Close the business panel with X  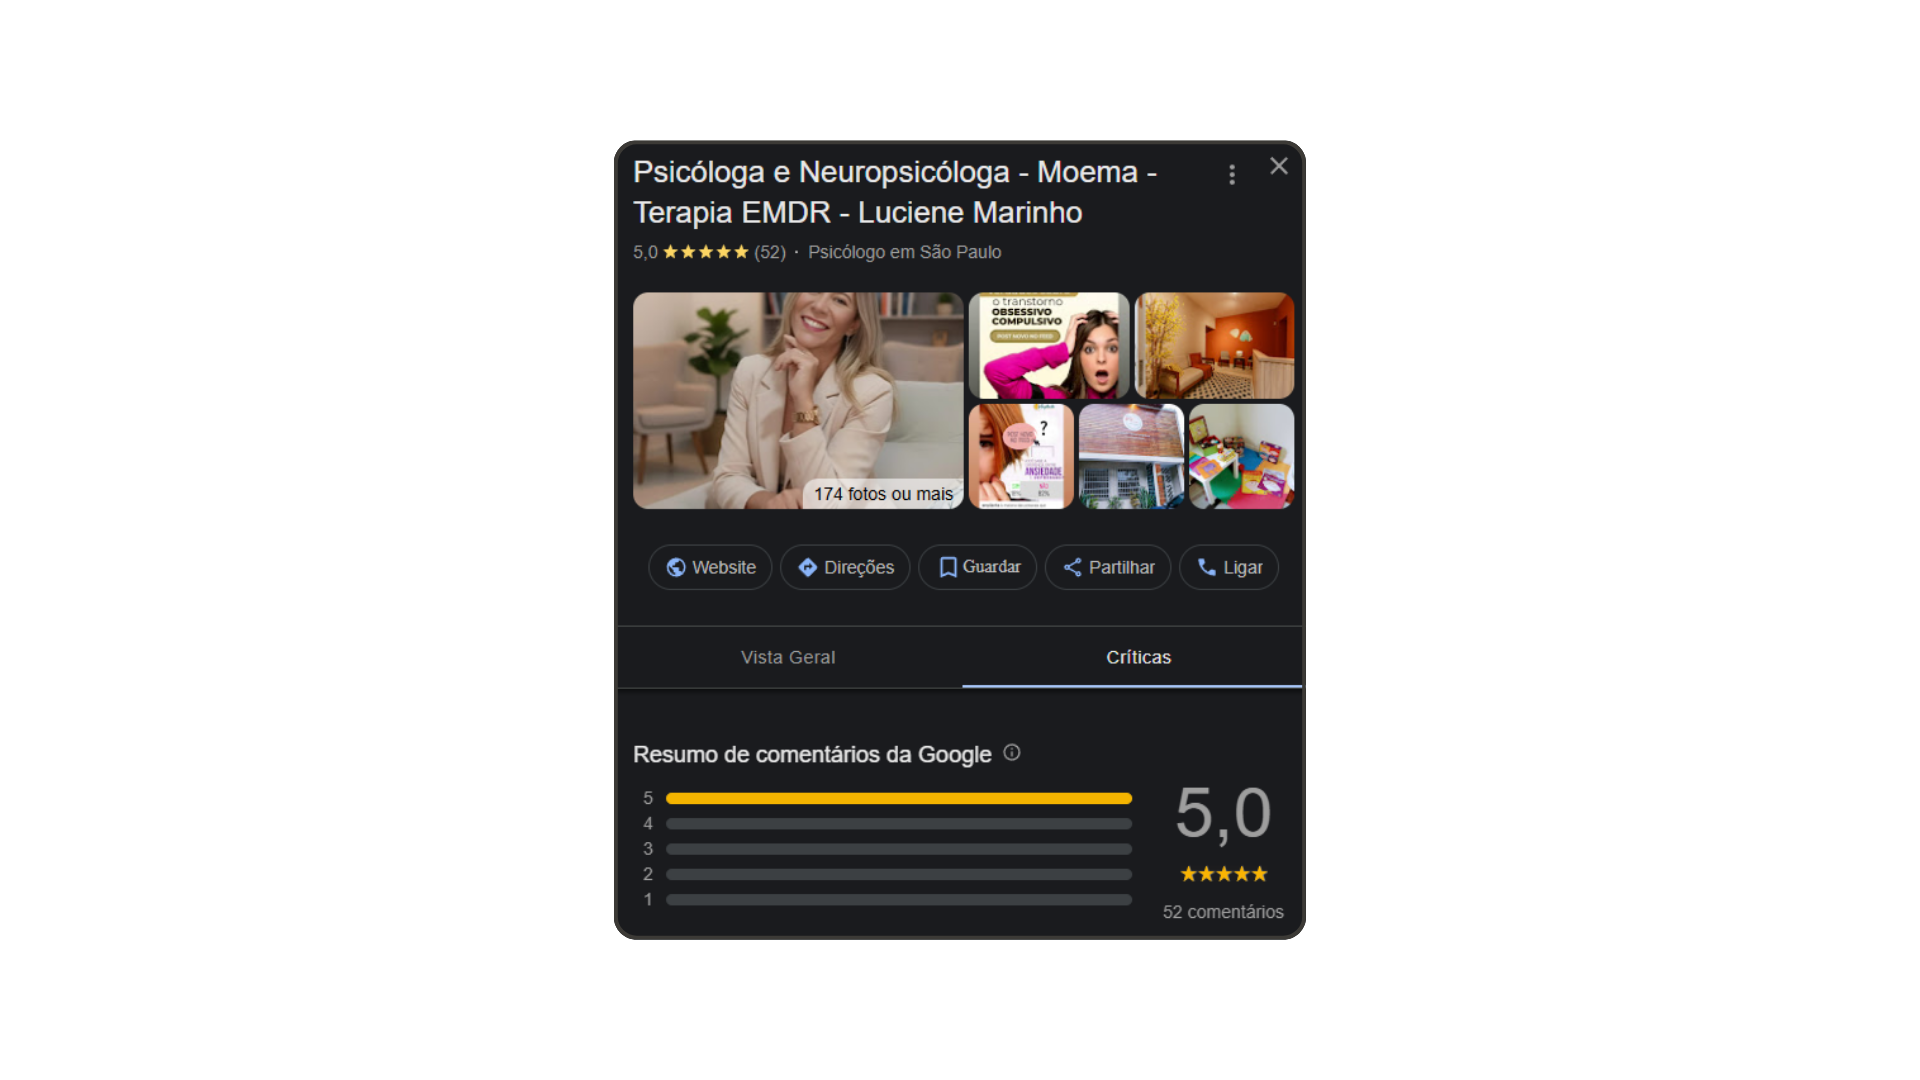coord(1279,166)
